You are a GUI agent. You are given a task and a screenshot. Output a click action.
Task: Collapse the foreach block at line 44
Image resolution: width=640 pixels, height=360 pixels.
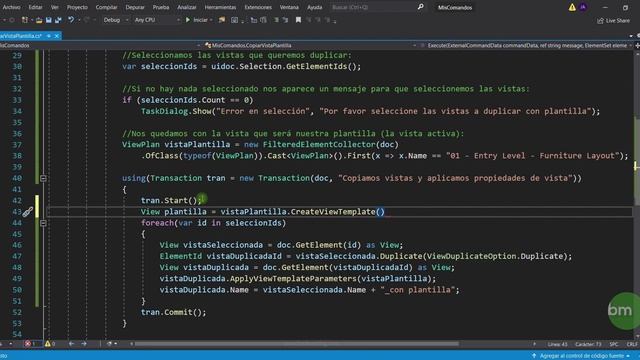[43, 223]
